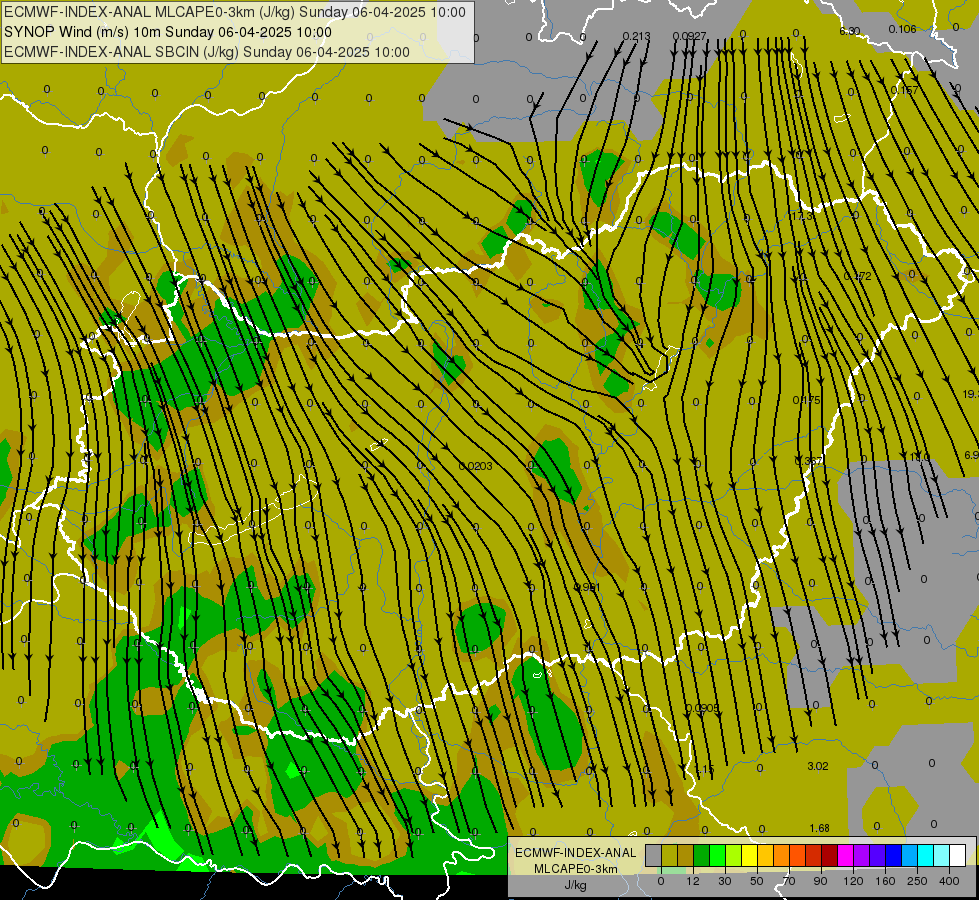Click the olive-yellow swatch in the legend
979x900 pixels.
coord(669,855)
